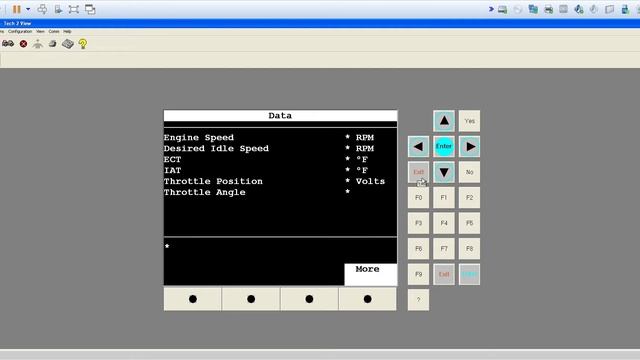Click the pause icon in top toolbar
This screenshot has height=360, width=640.
coord(16,9)
